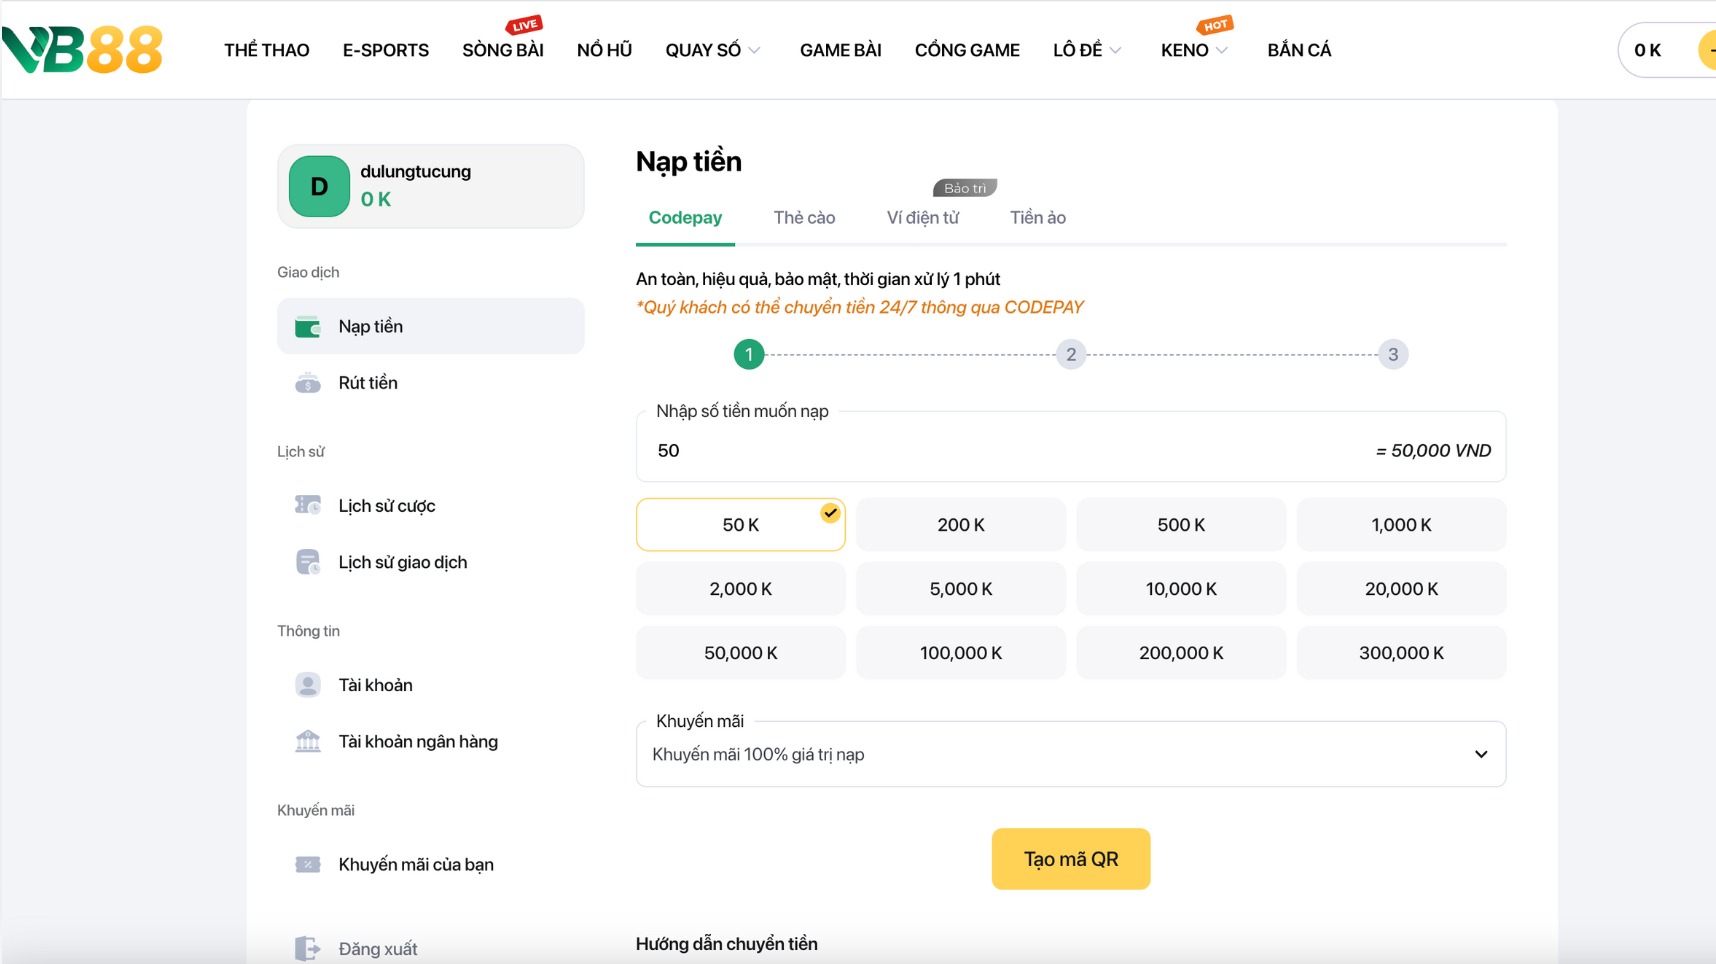Image resolution: width=1716 pixels, height=964 pixels.
Task: Select the 5,000 K amount option
Action: coord(961,589)
